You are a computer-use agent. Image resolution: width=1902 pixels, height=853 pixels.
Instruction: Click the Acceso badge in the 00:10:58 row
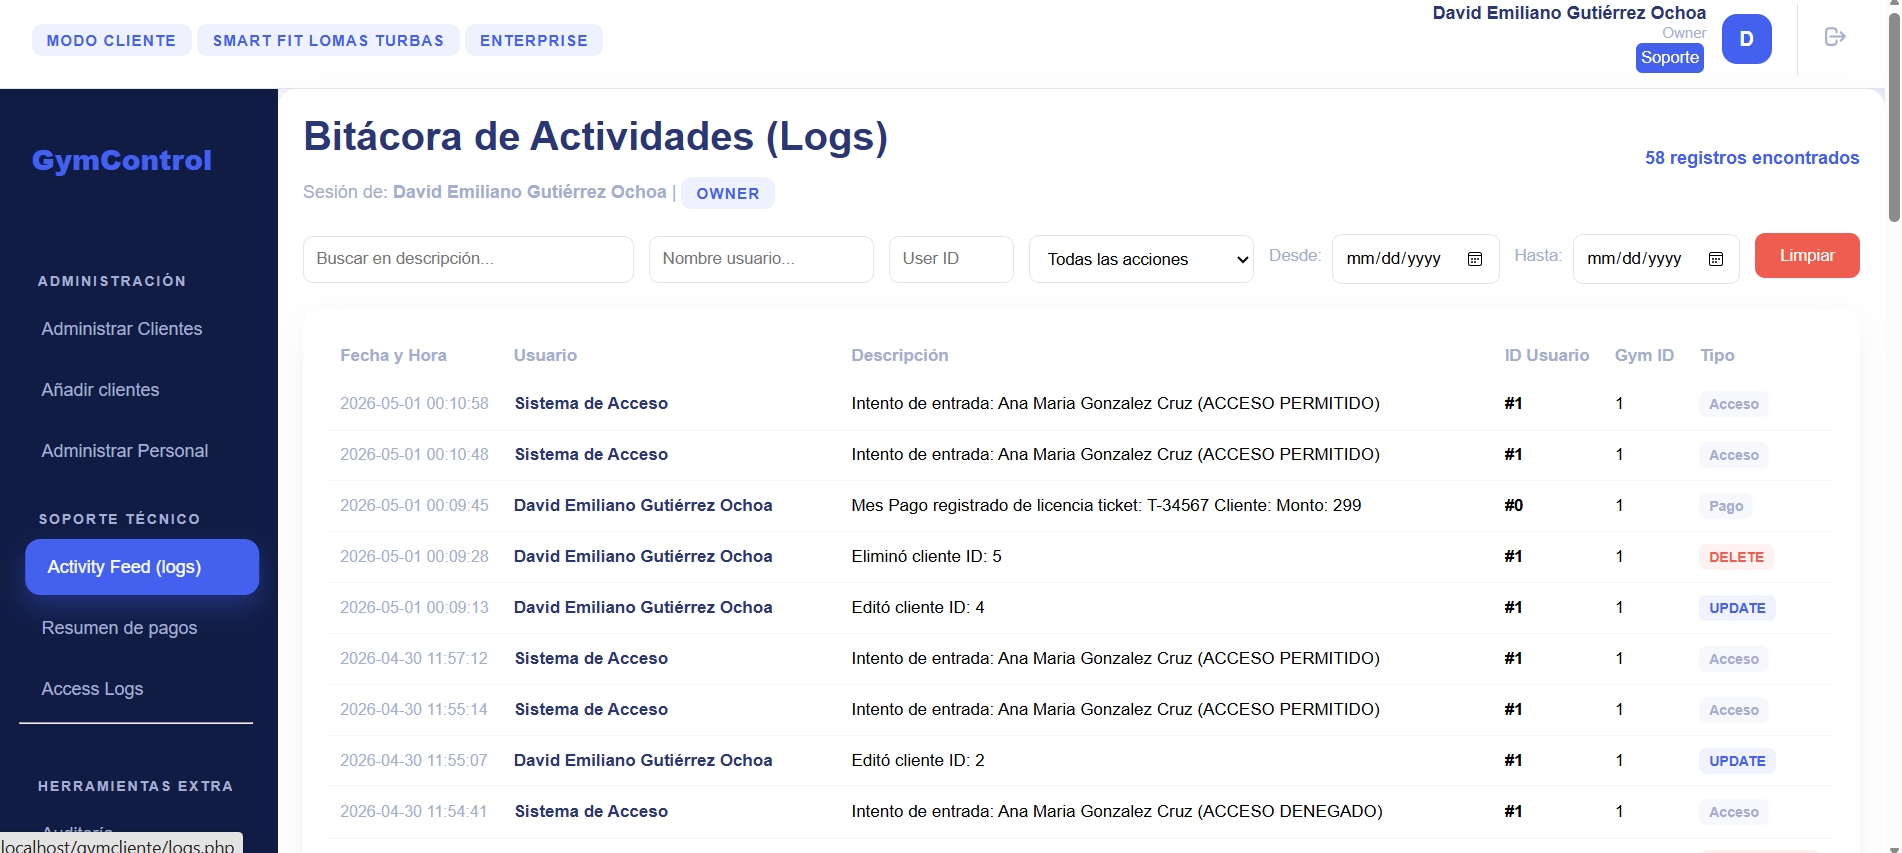tap(1733, 404)
